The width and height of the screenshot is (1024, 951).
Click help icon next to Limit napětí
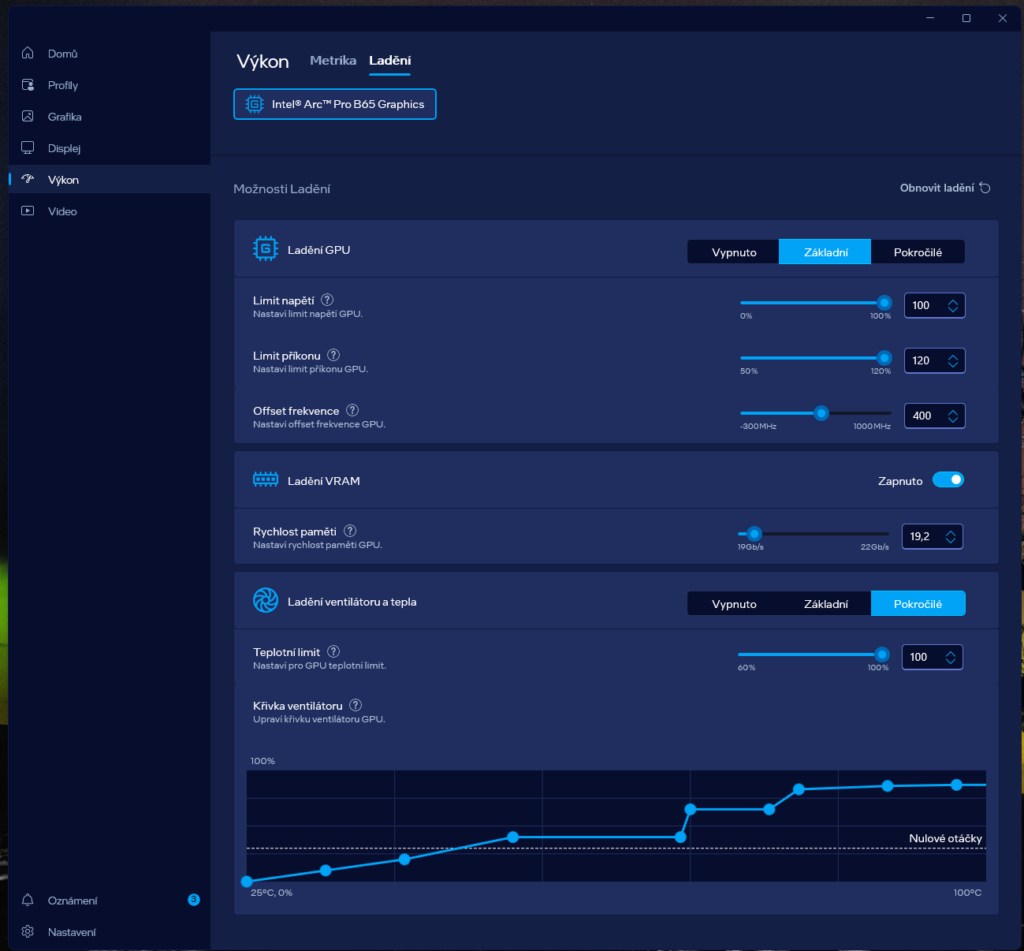pyautogui.click(x=327, y=300)
